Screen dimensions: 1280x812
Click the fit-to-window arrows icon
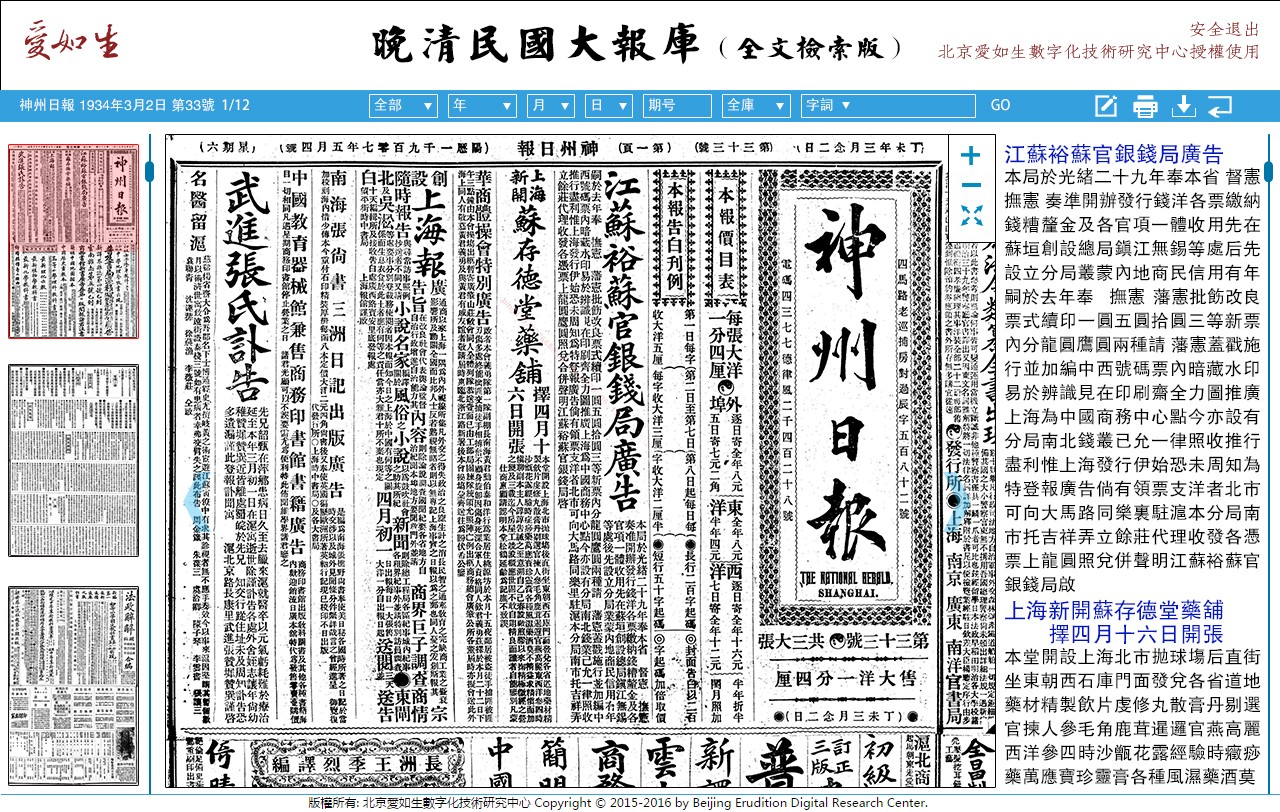pos(970,215)
